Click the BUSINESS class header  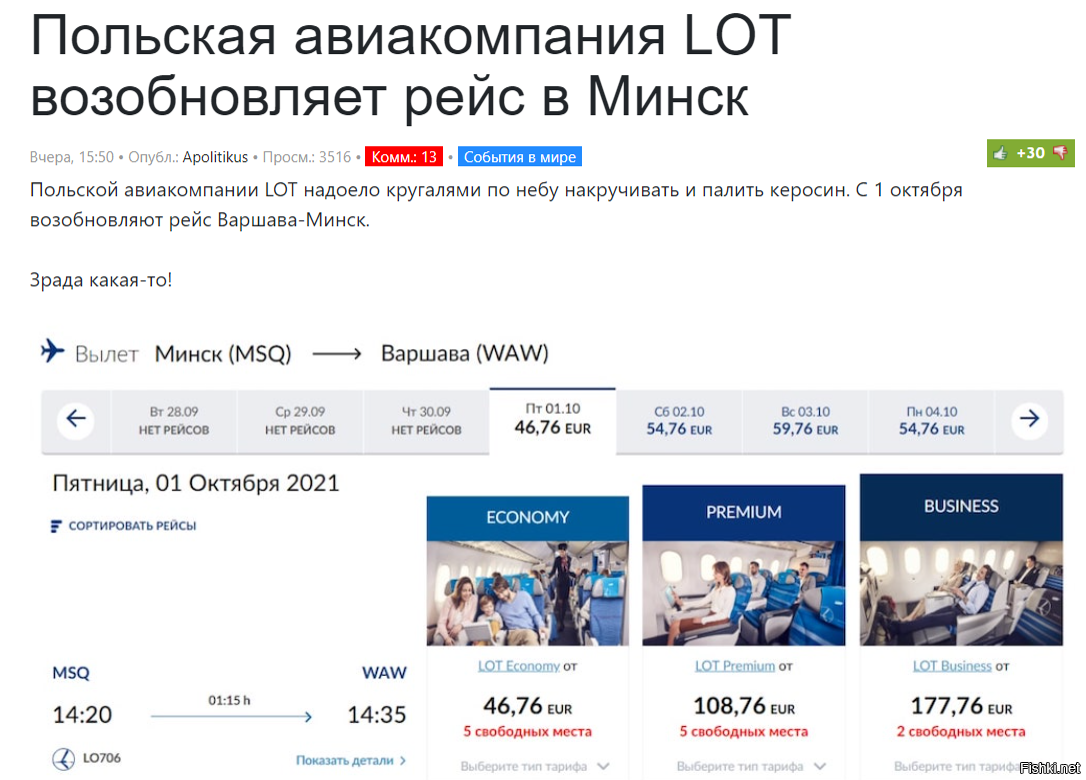[x=961, y=507]
